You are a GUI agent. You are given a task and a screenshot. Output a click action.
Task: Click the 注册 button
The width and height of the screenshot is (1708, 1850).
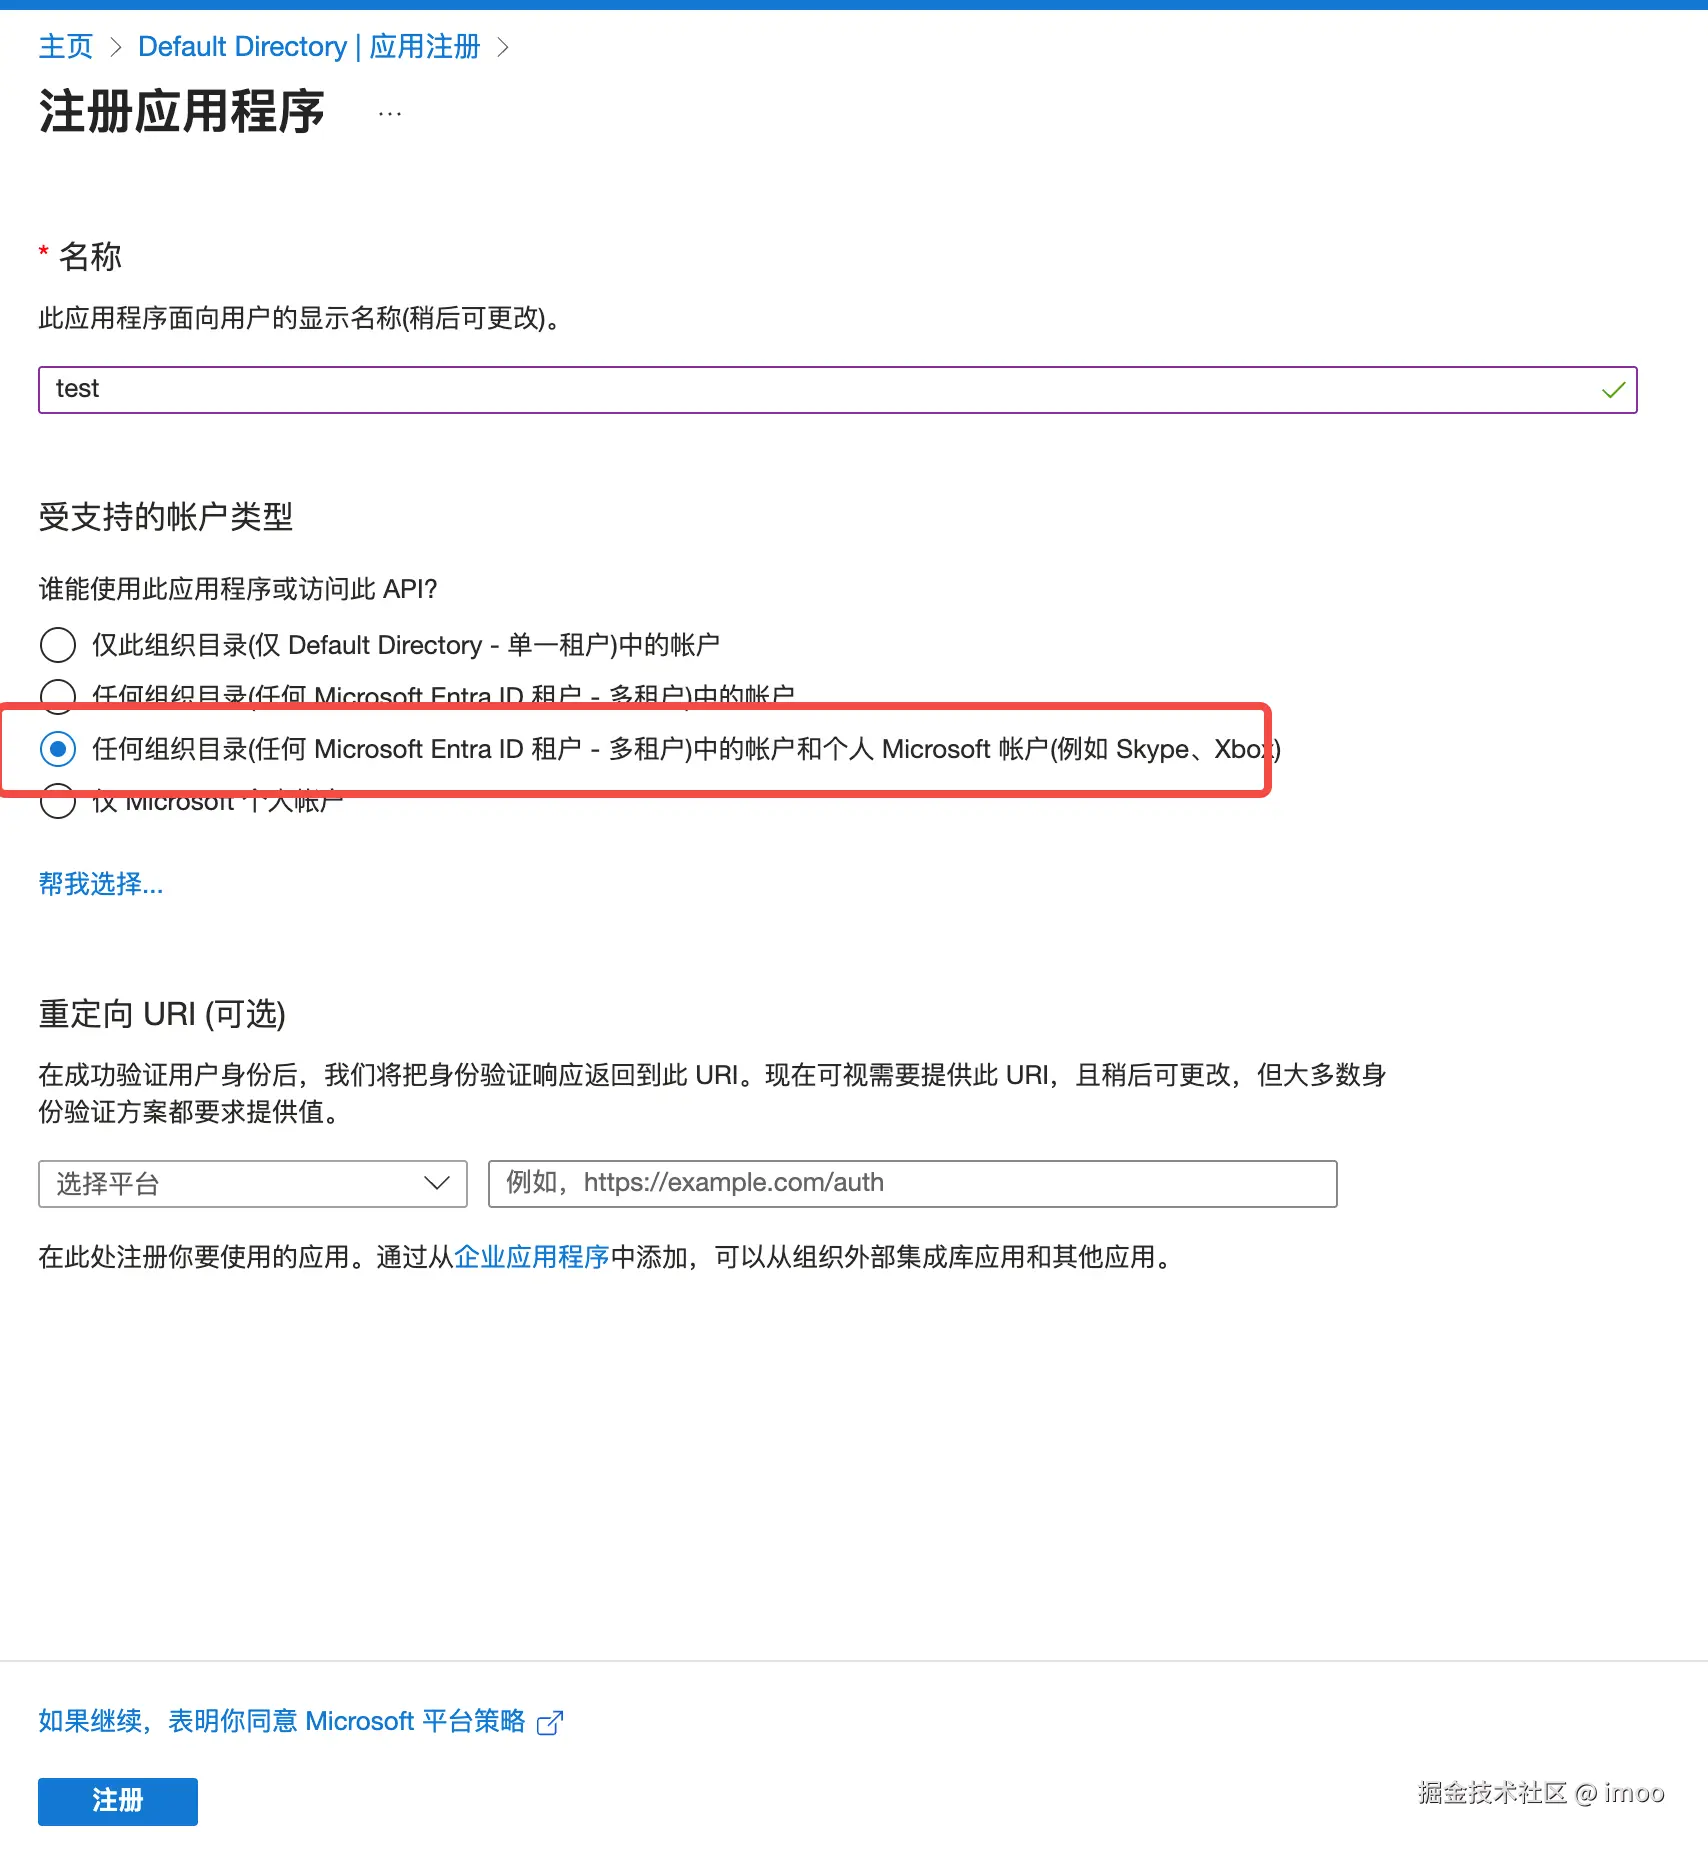pos(118,1801)
